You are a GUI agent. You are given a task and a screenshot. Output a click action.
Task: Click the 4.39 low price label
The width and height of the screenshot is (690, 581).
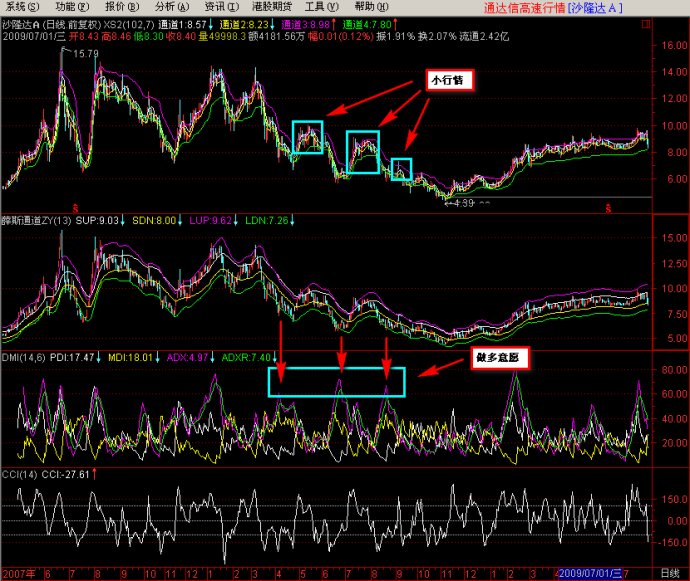464,203
